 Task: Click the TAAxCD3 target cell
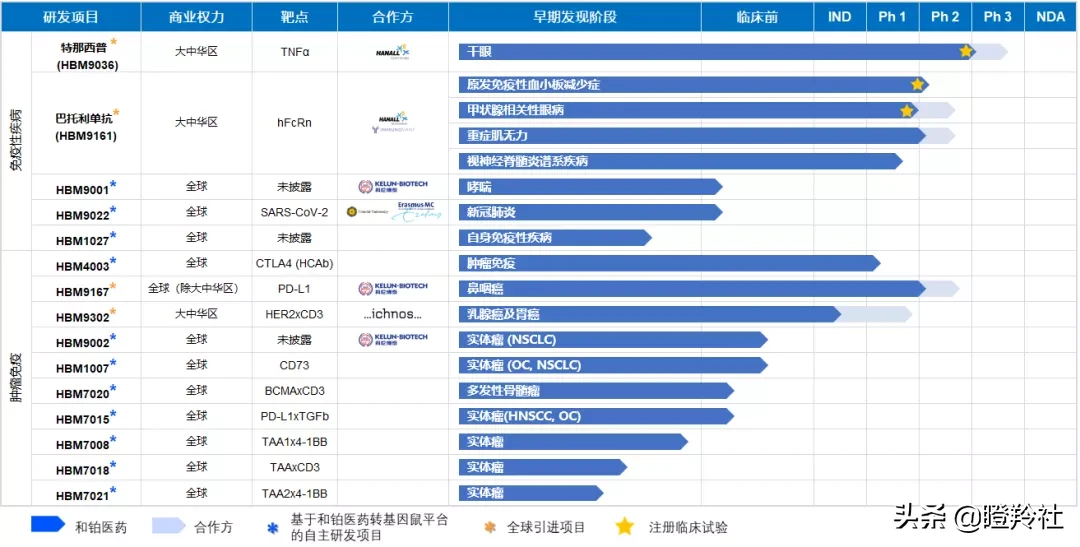coord(295,467)
